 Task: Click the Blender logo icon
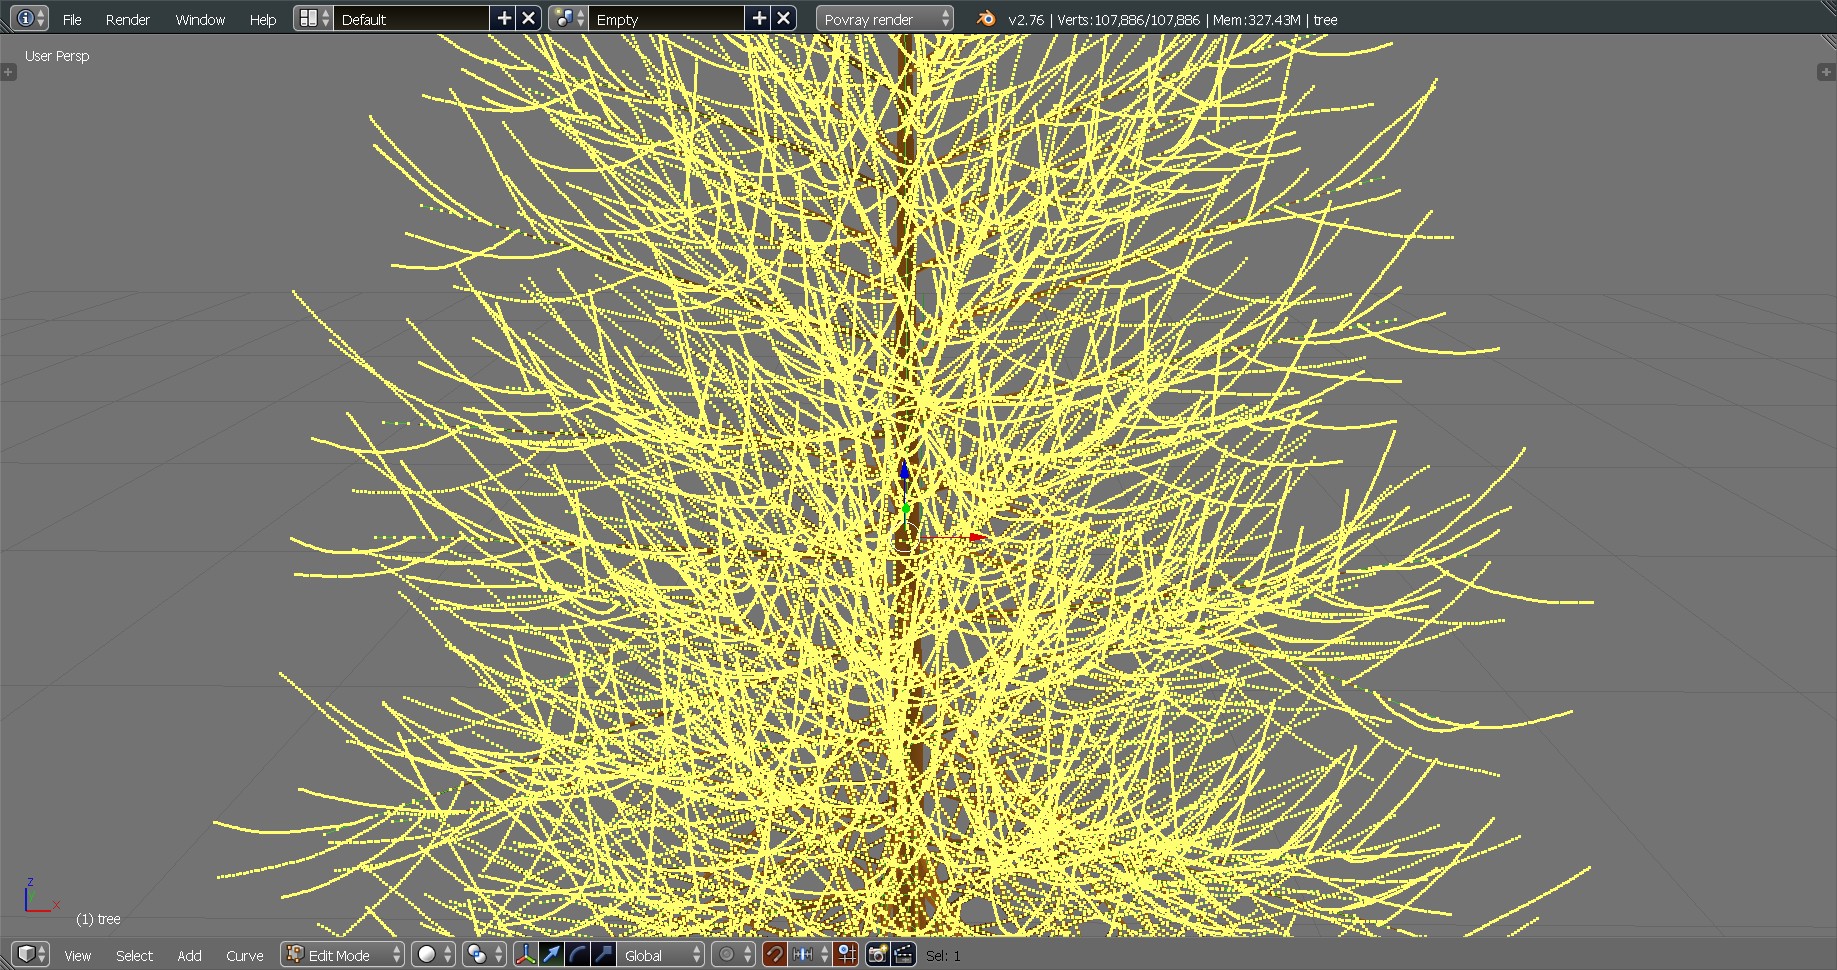[x=986, y=19]
